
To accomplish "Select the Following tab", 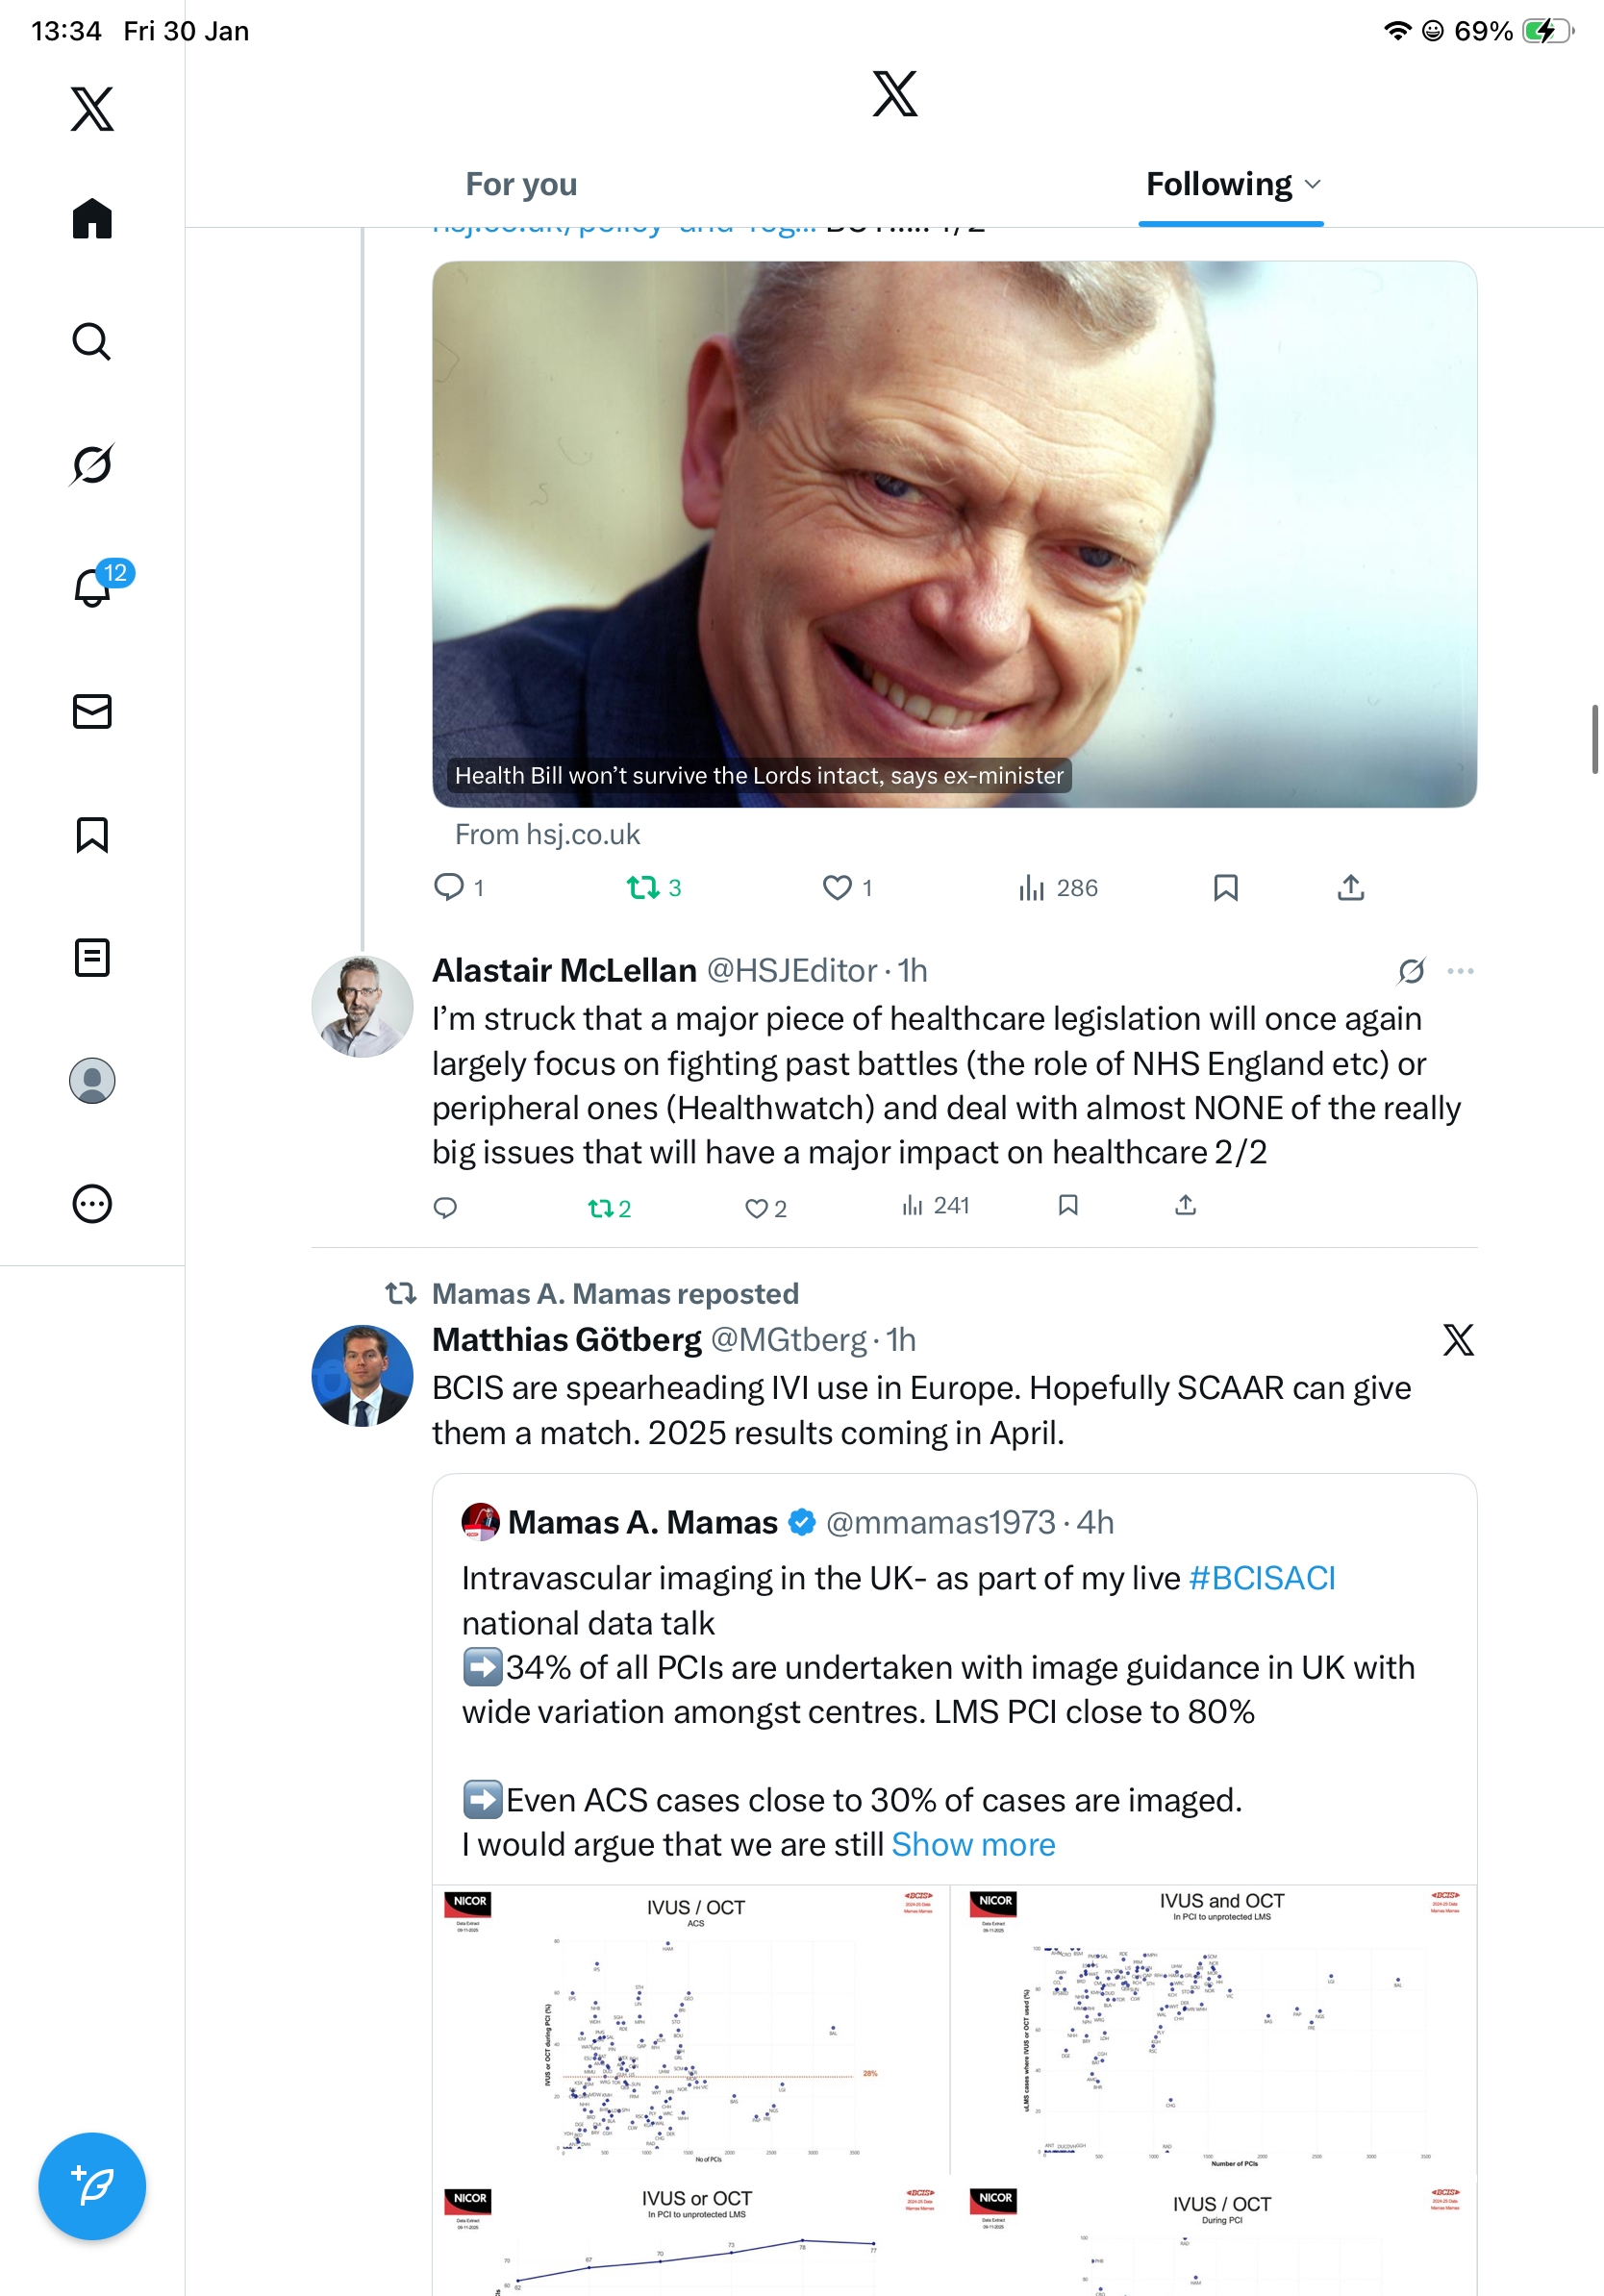I will [x=1219, y=184].
